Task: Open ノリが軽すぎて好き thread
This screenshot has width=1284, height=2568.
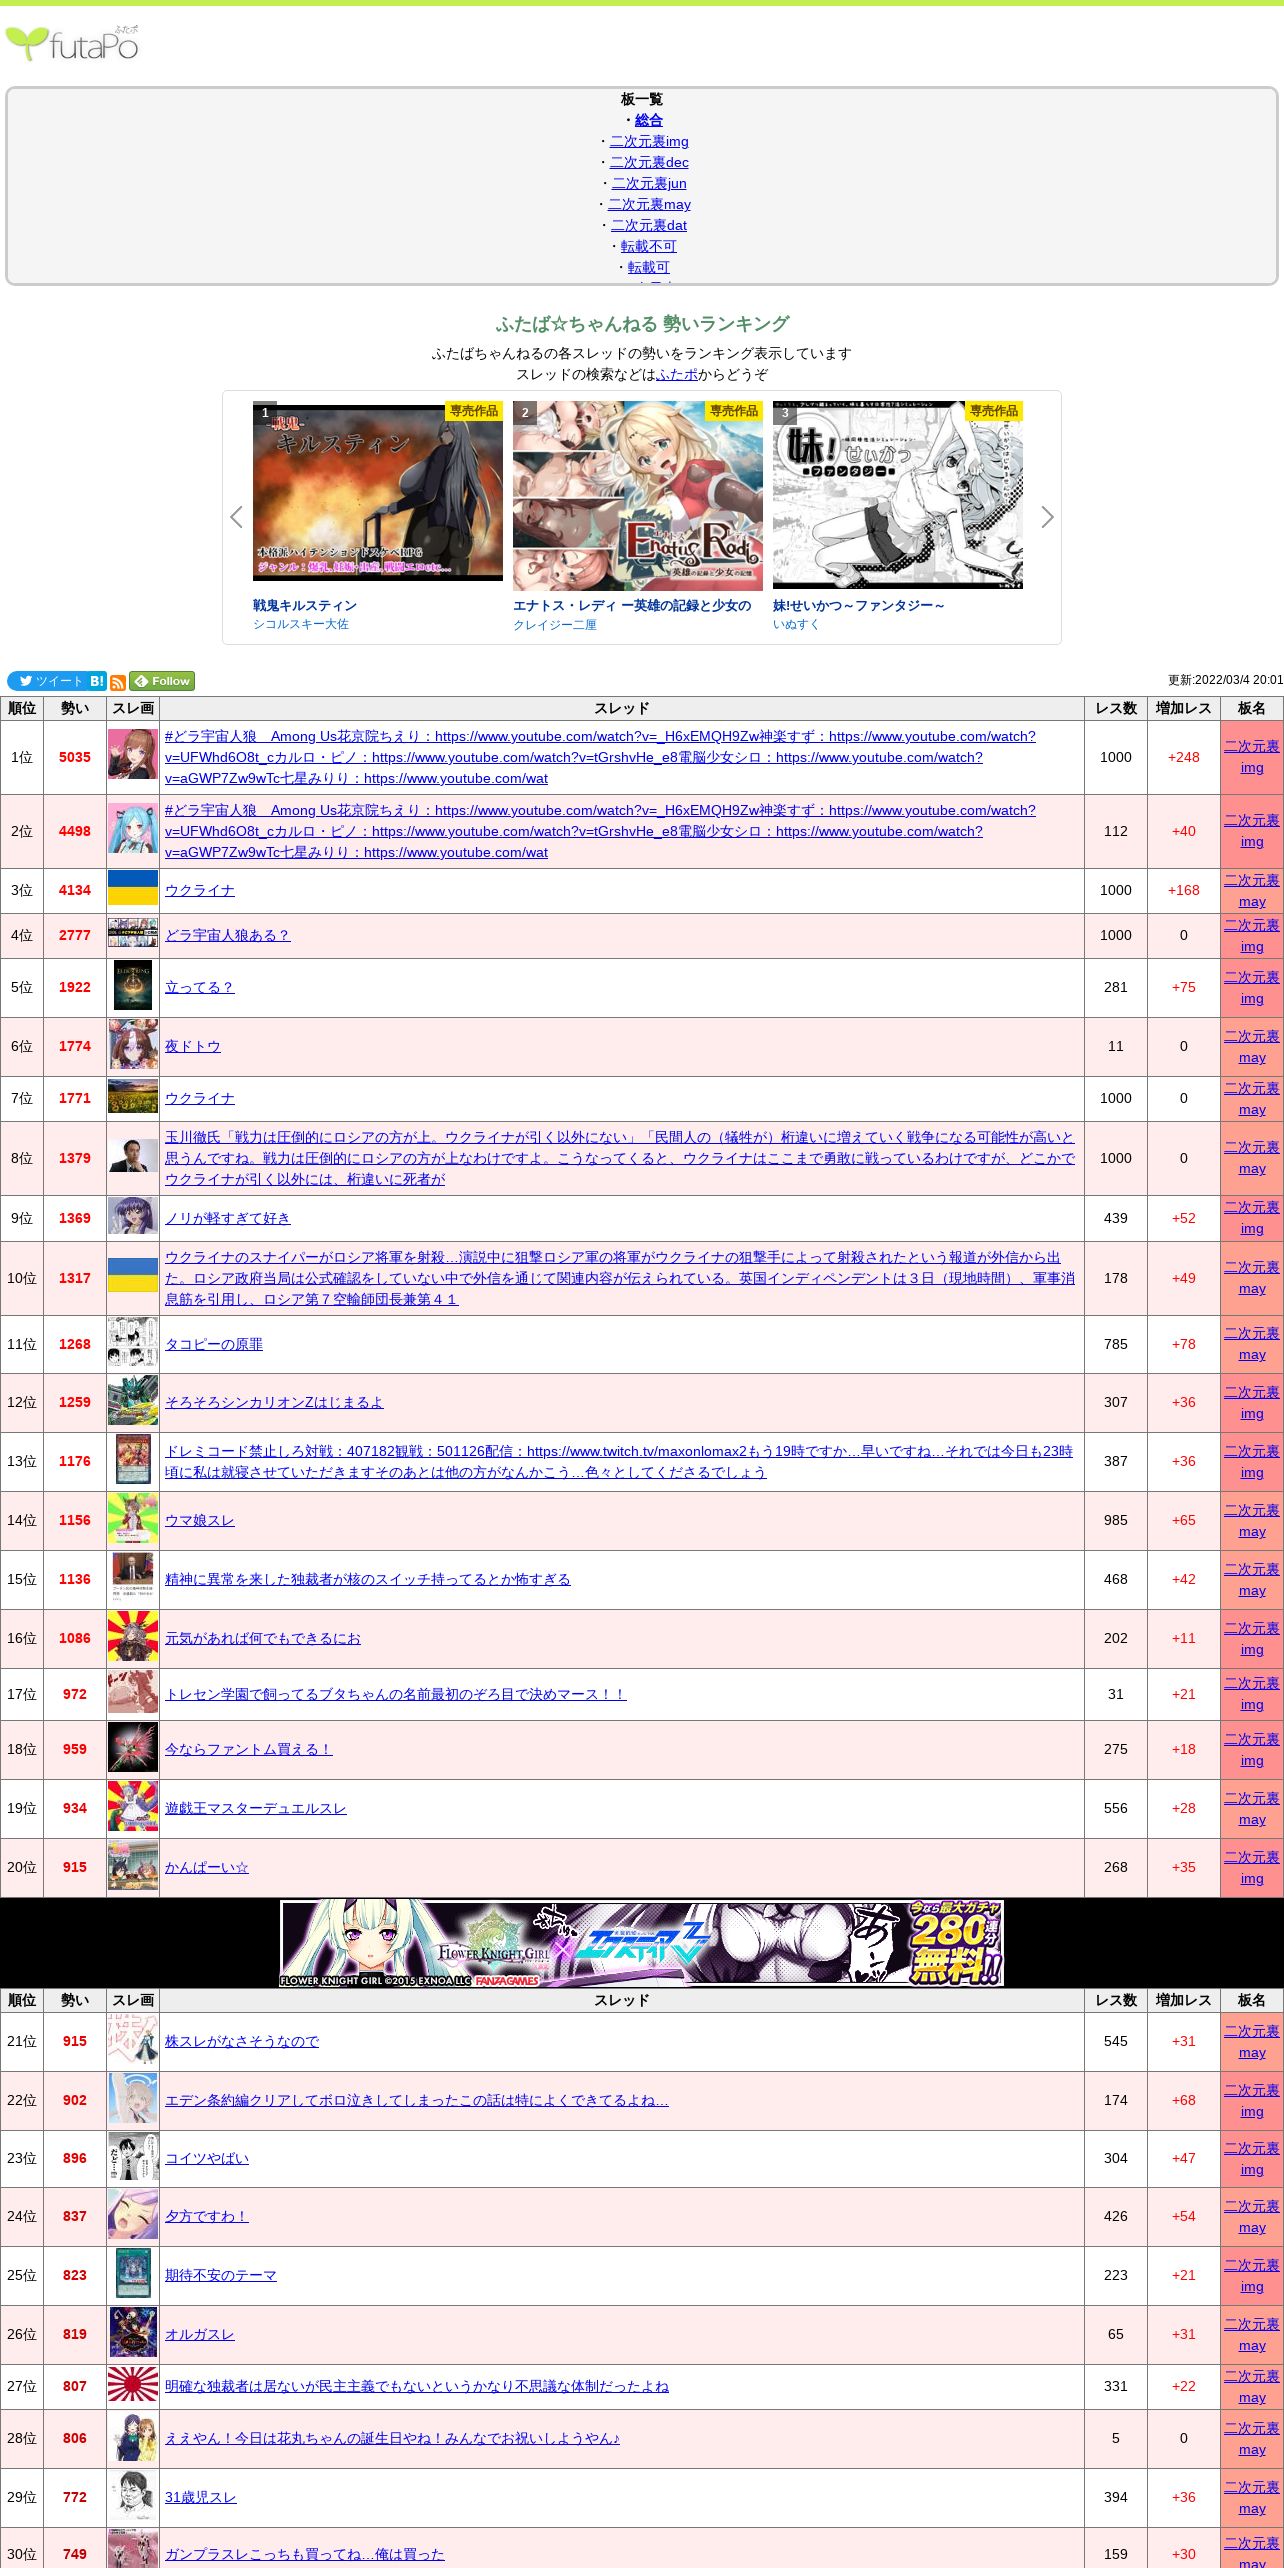Action: [228, 1218]
